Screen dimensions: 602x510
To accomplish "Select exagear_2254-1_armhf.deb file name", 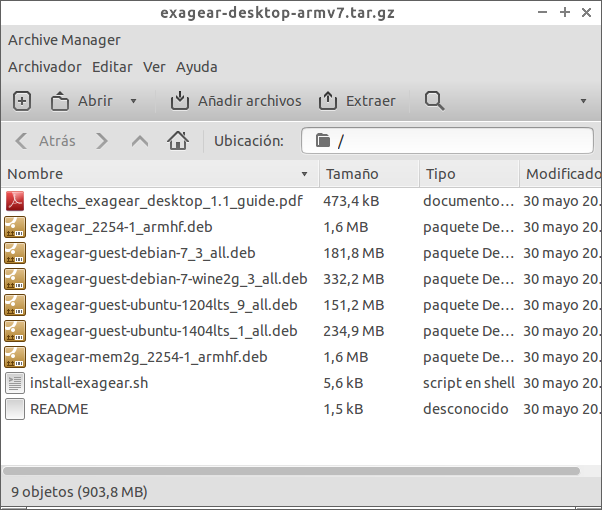I will 121,227.
